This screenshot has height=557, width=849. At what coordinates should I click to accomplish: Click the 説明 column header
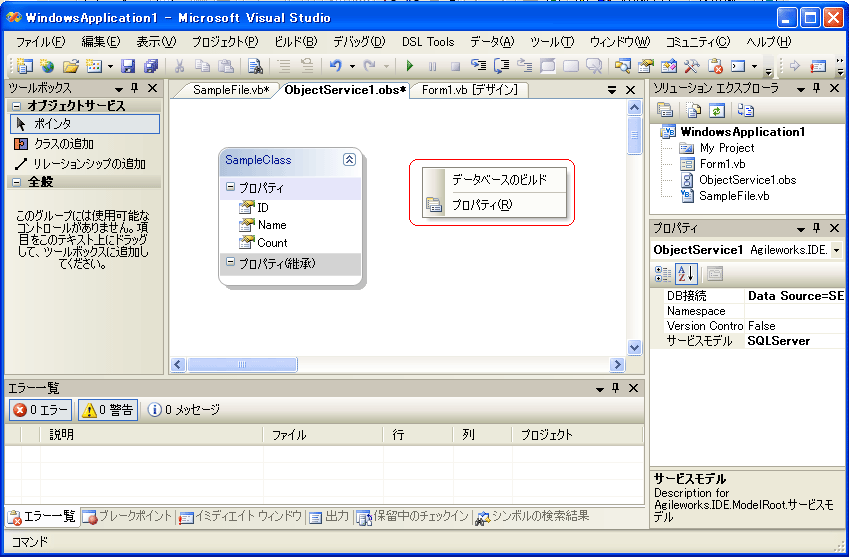pos(151,435)
